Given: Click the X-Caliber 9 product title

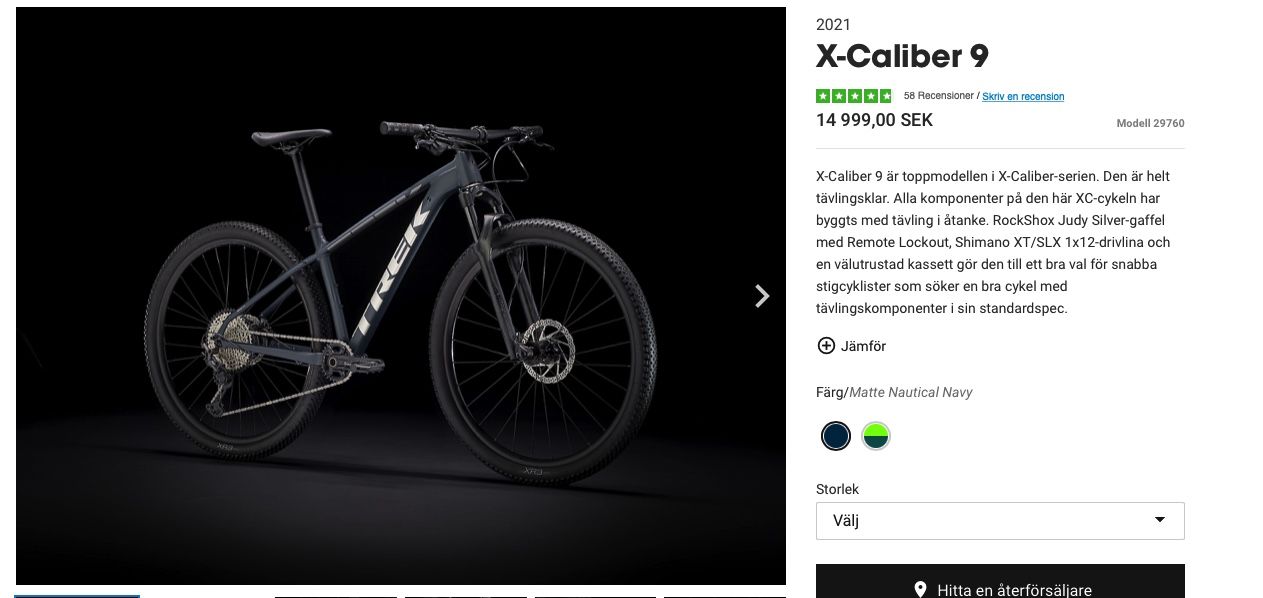Looking at the screenshot, I should (x=902, y=56).
